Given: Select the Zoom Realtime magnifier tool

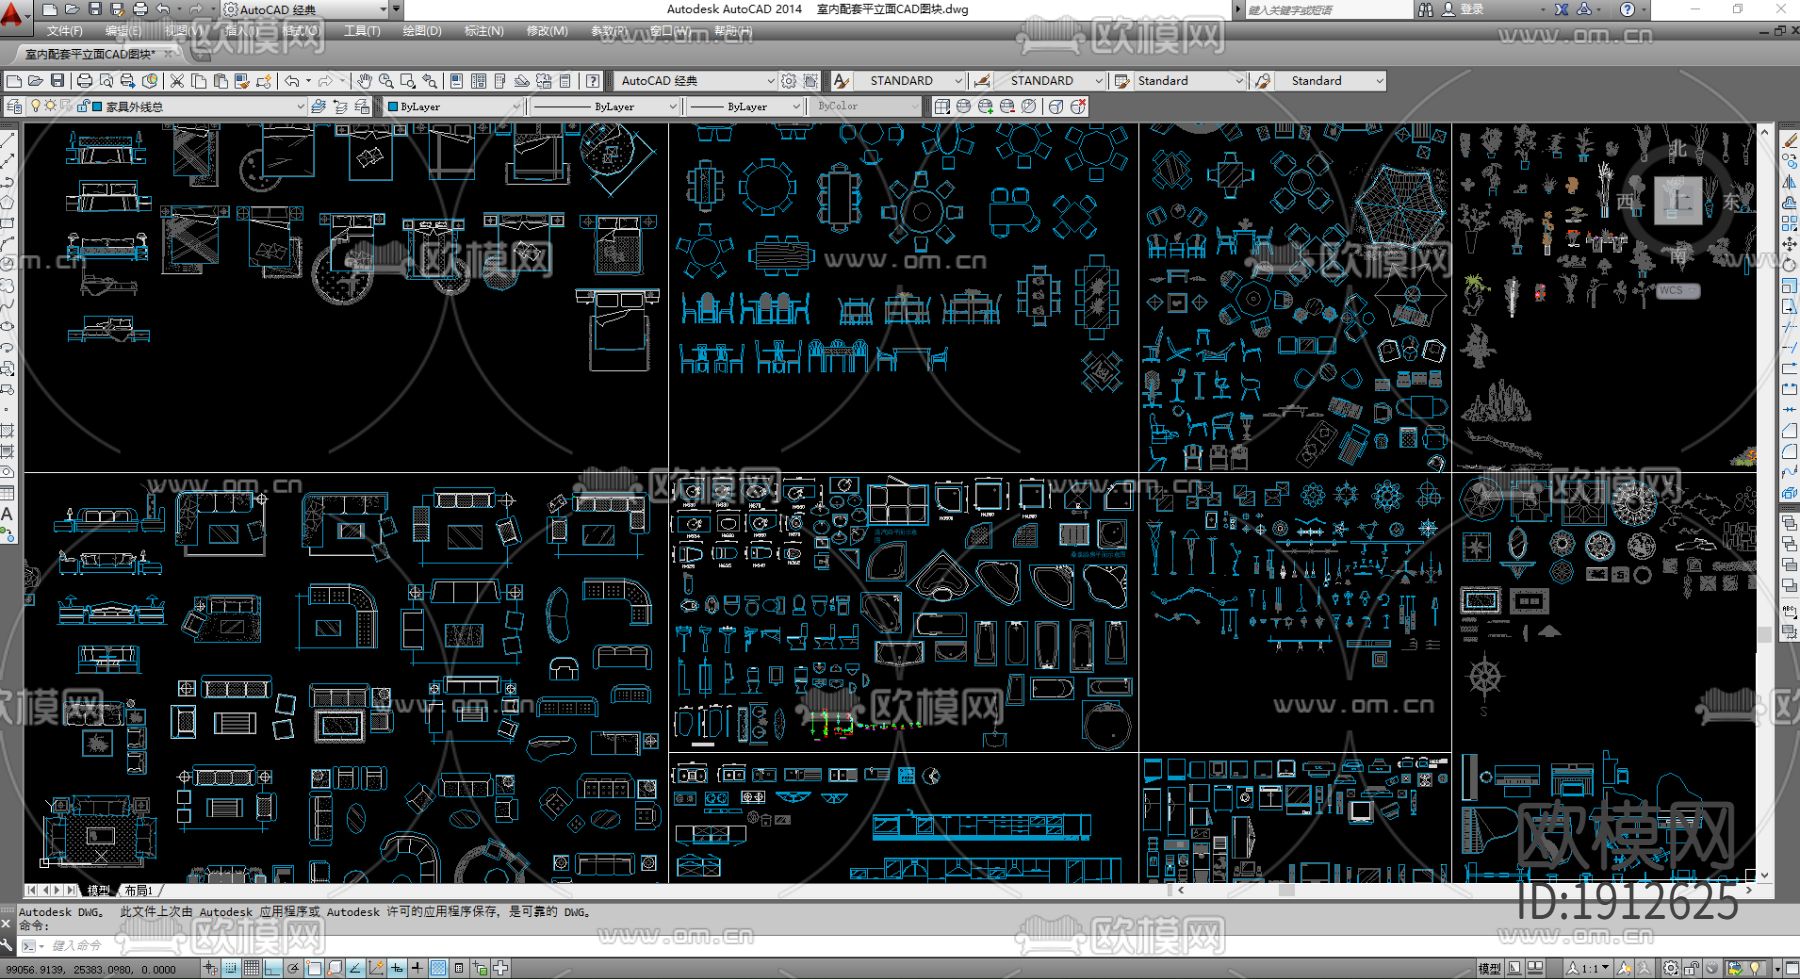Looking at the screenshot, I should [386, 81].
